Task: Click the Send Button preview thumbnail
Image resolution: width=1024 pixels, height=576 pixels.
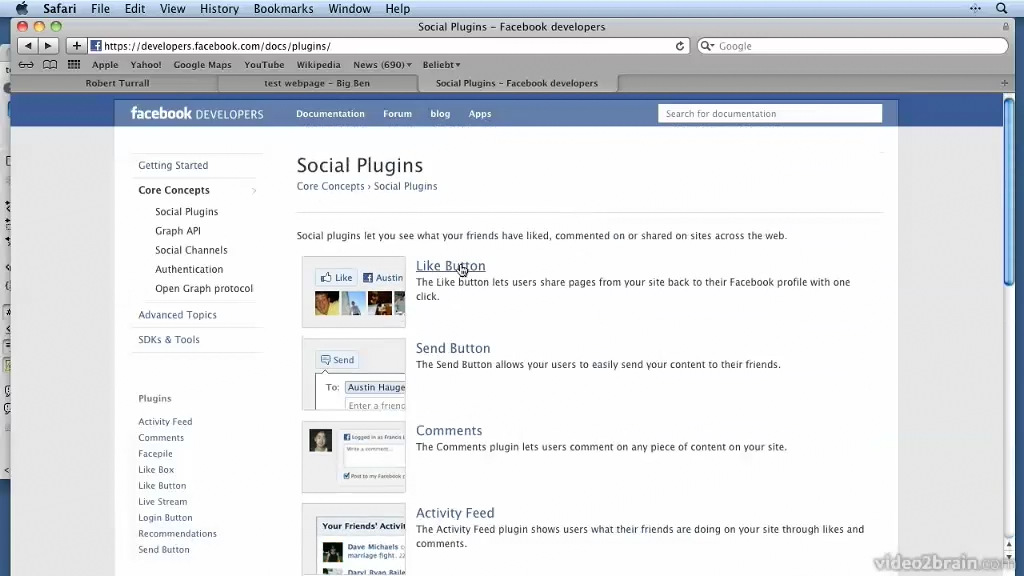Action: tap(353, 374)
